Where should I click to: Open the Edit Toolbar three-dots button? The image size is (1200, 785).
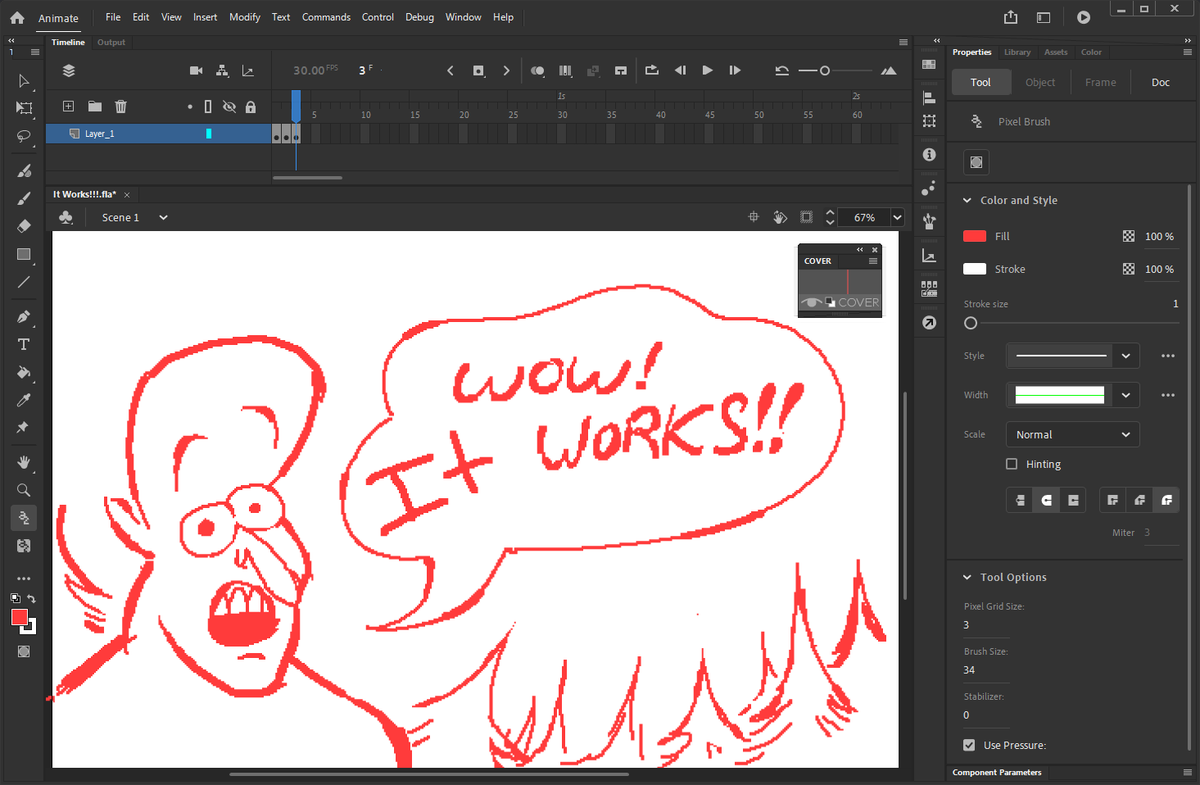tap(24, 579)
